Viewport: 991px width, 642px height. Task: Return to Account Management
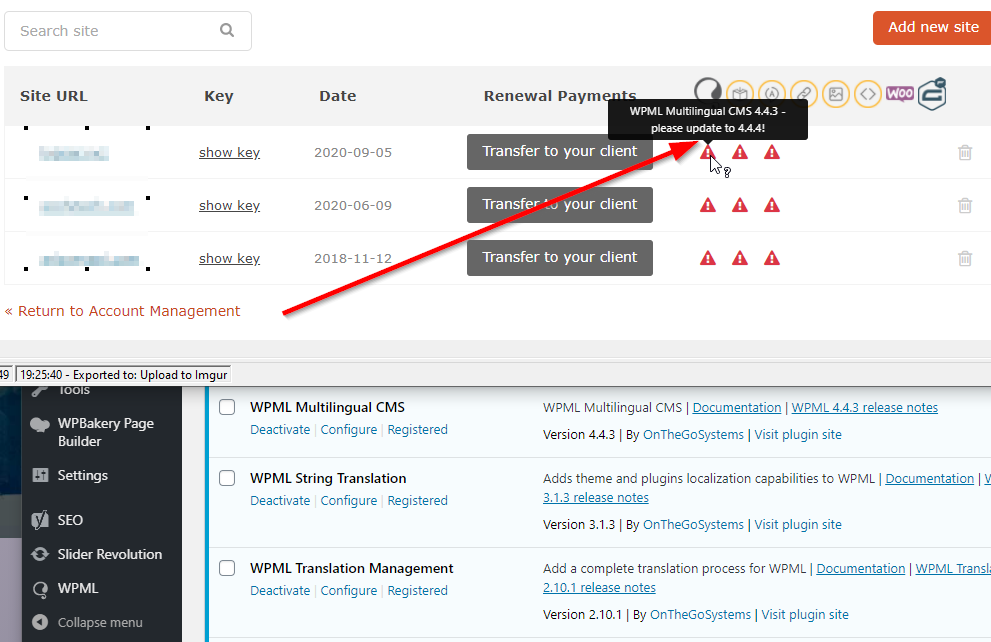click(x=123, y=311)
